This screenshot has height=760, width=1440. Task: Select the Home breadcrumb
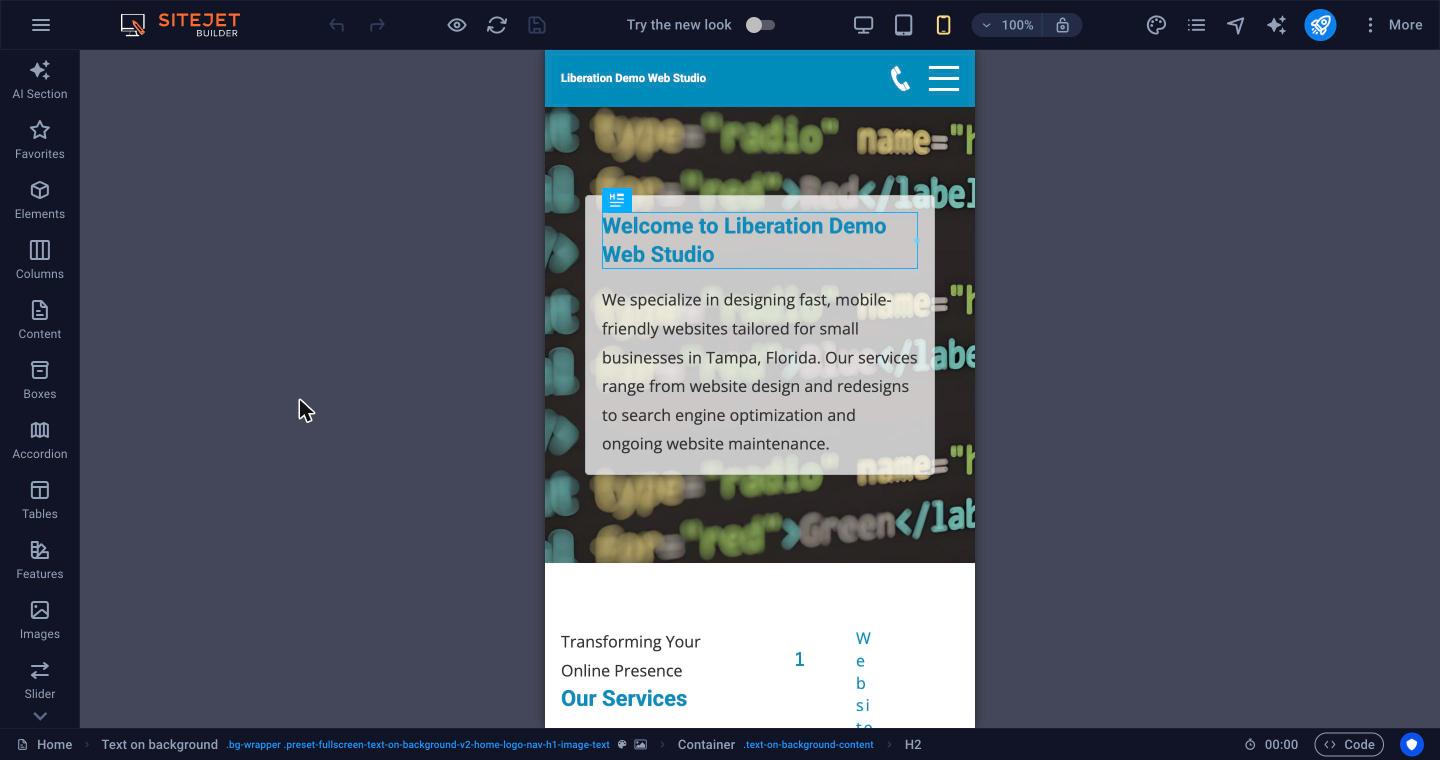click(45, 745)
